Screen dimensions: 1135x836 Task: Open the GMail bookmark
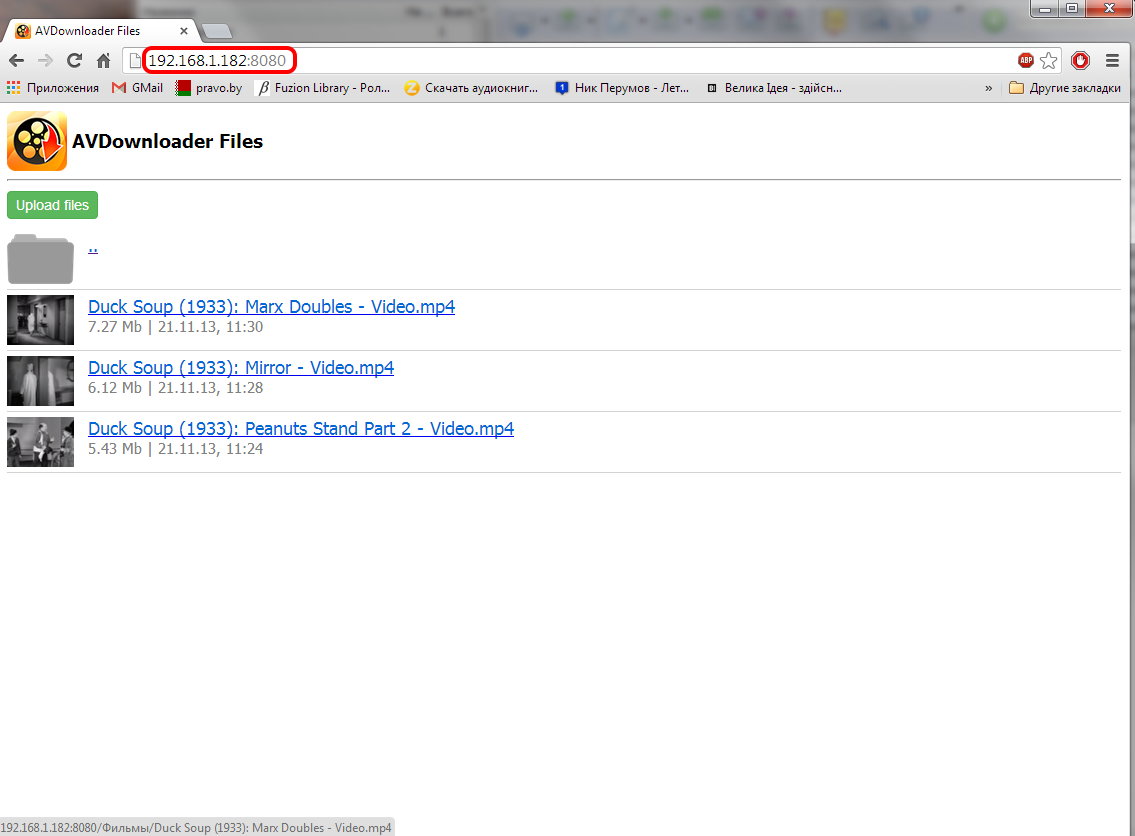(x=138, y=88)
